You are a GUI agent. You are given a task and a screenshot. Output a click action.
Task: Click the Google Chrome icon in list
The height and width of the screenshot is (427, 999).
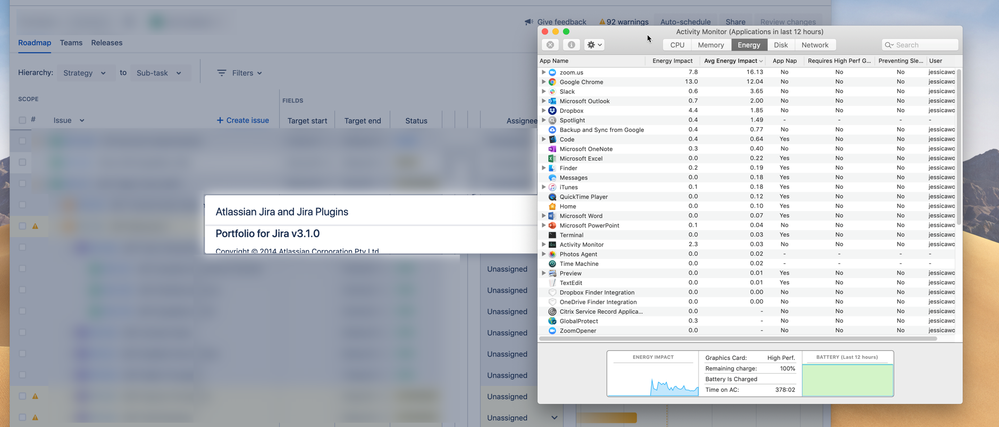[552, 82]
